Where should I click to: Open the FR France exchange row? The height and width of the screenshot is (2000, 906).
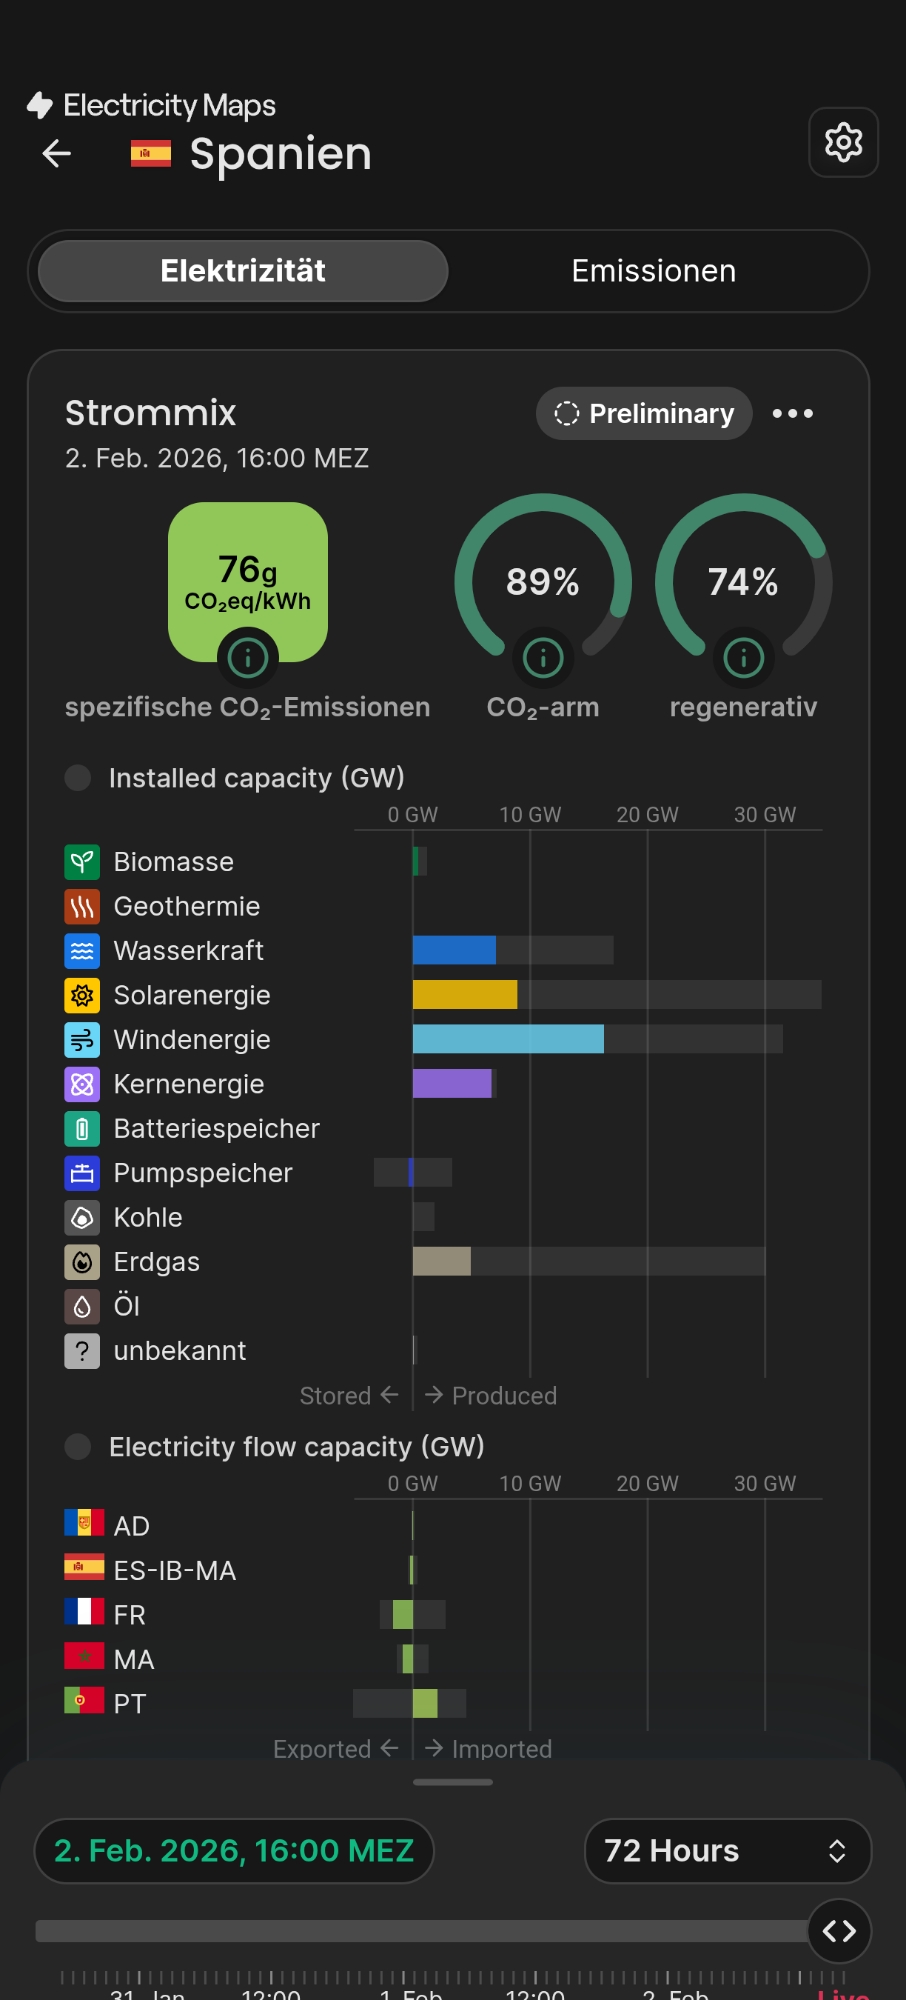click(130, 1614)
